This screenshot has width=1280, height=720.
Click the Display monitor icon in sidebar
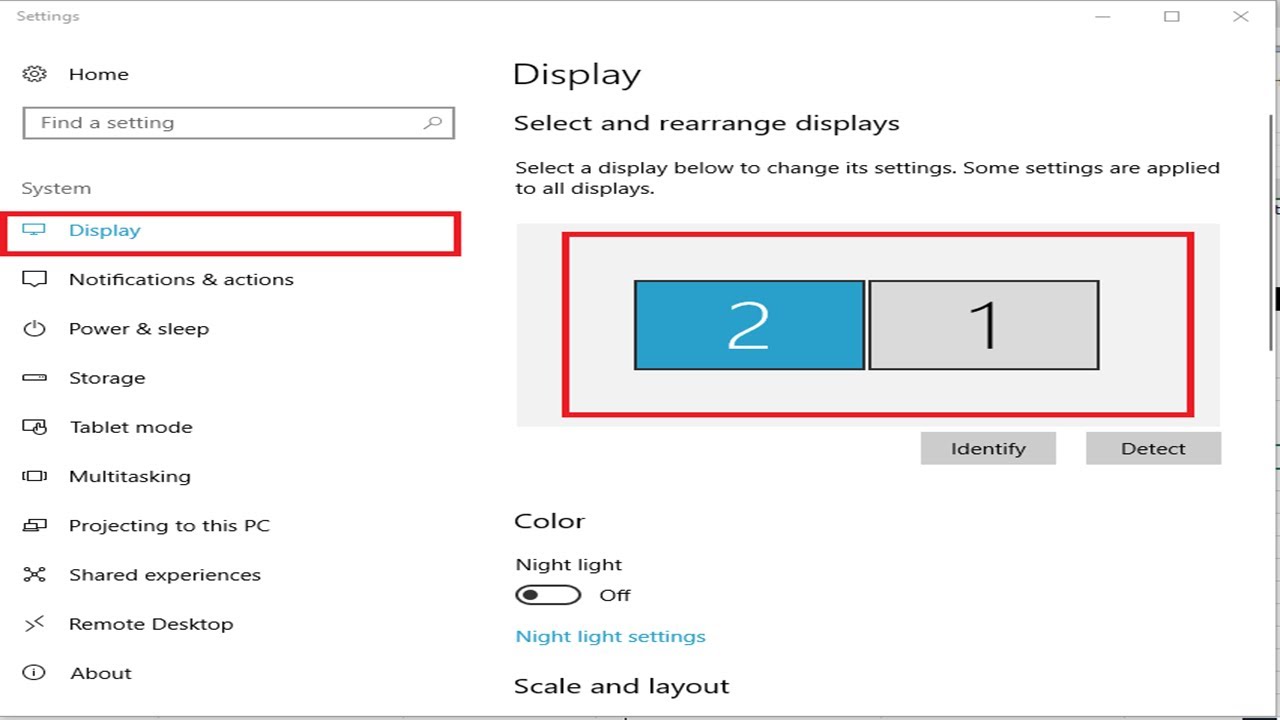pos(35,230)
